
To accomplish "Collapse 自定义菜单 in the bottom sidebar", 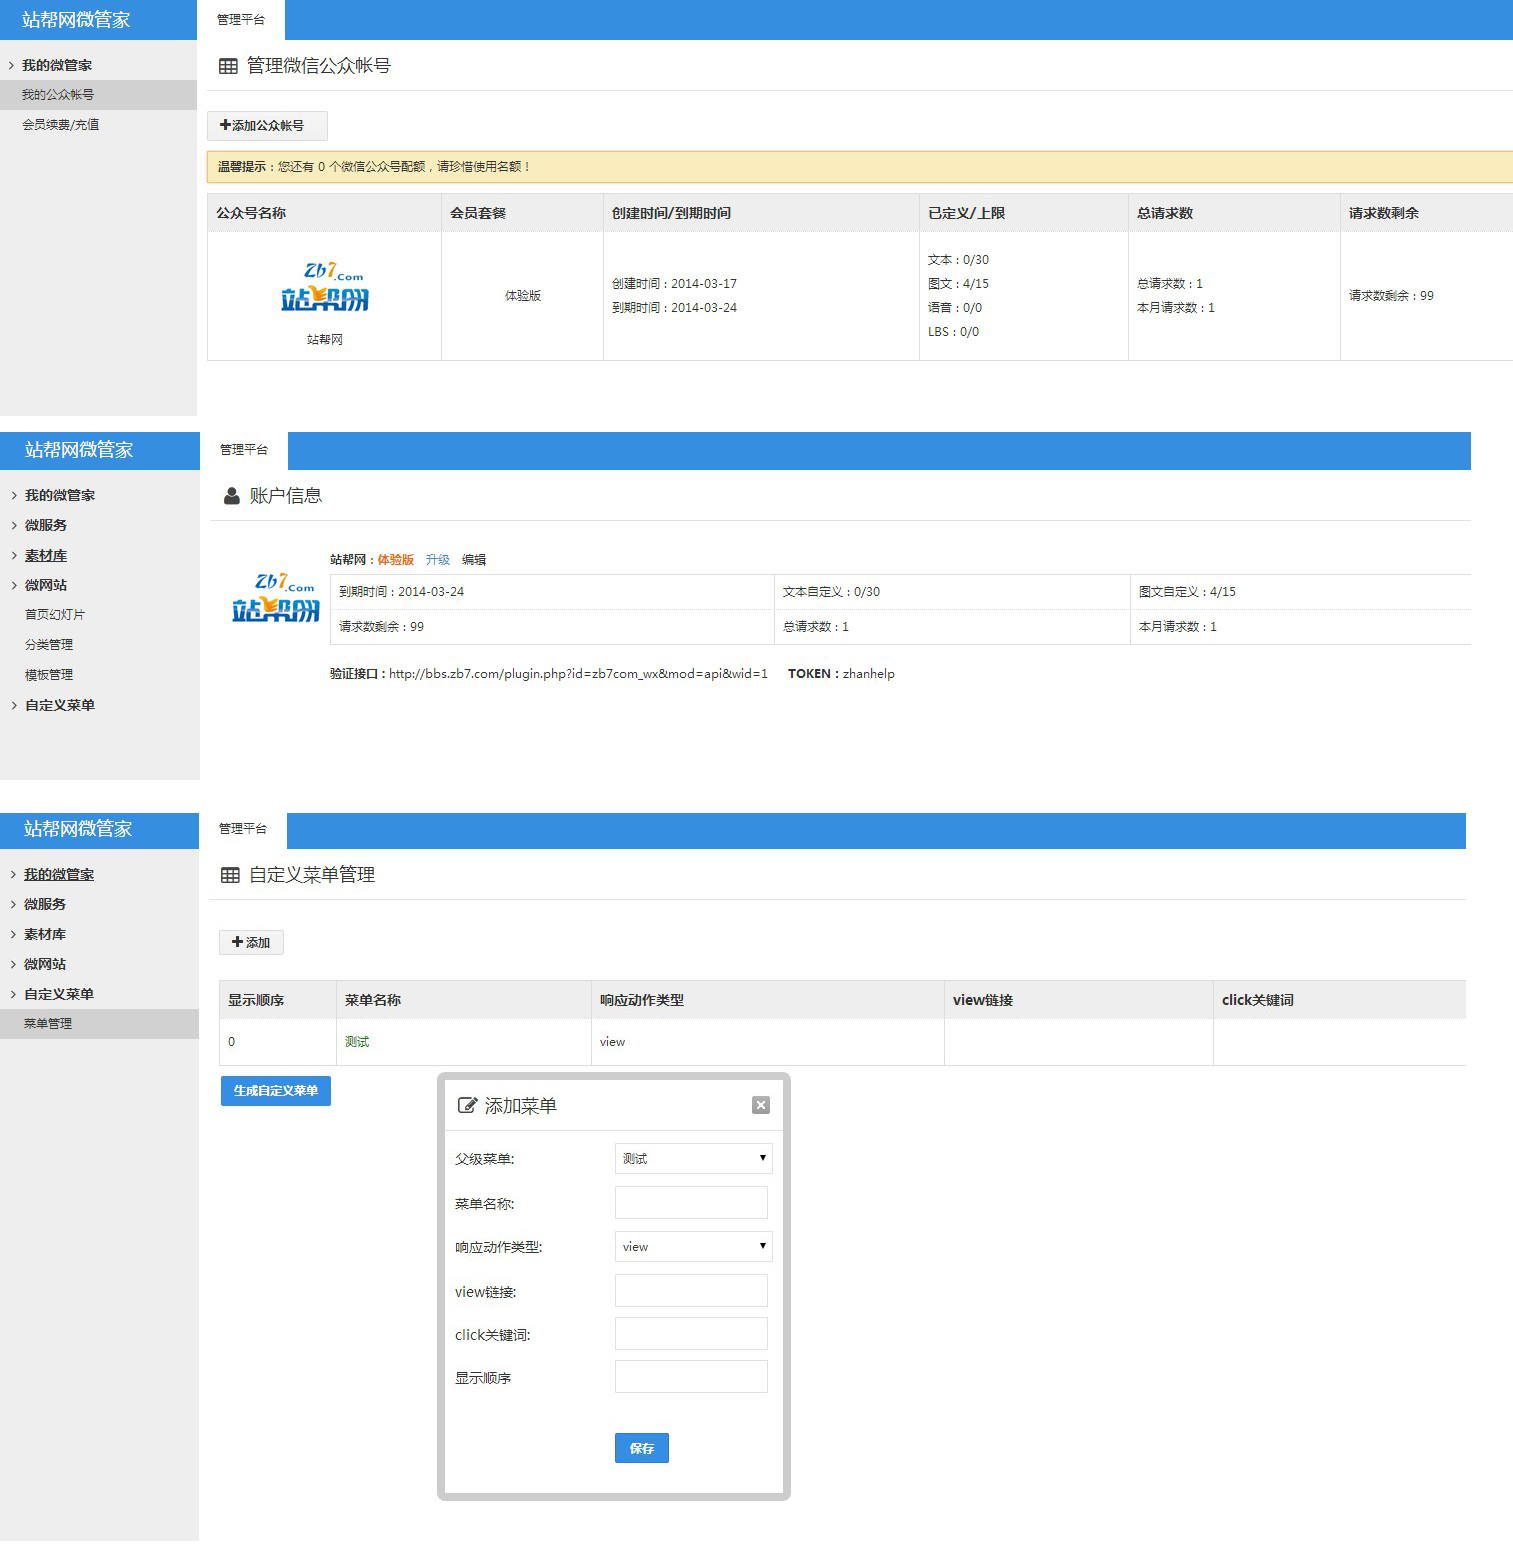I will tap(59, 994).
